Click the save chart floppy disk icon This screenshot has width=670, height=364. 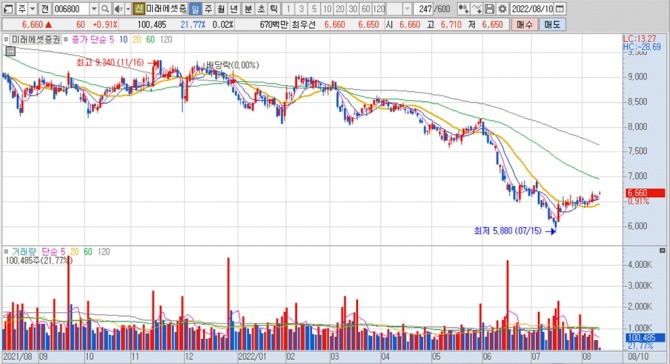tap(490, 9)
